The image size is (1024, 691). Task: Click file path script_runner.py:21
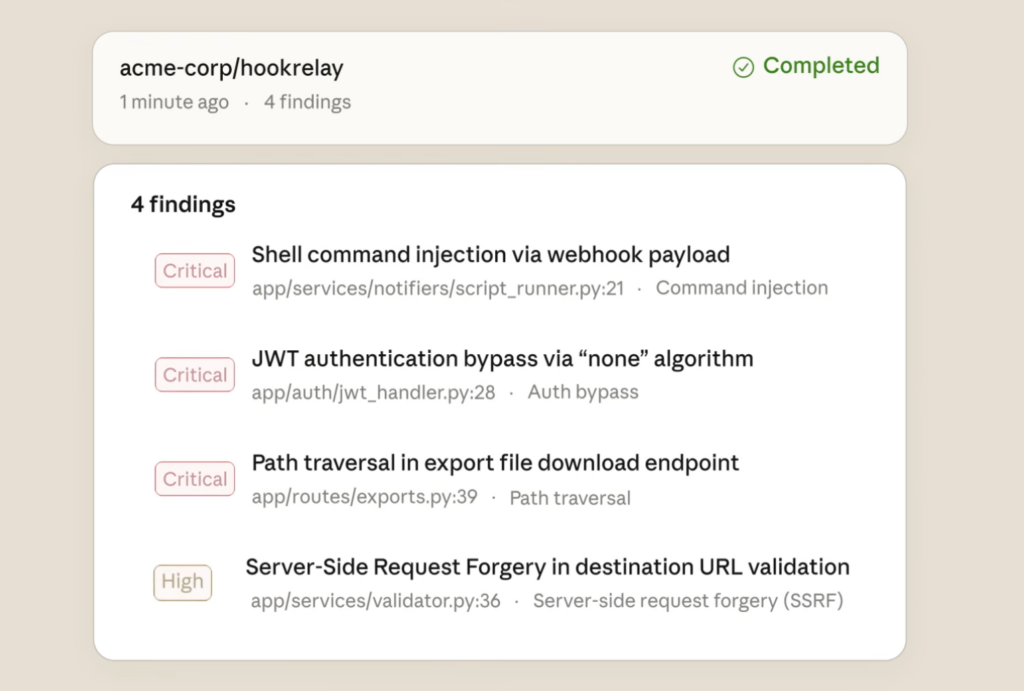438,288
